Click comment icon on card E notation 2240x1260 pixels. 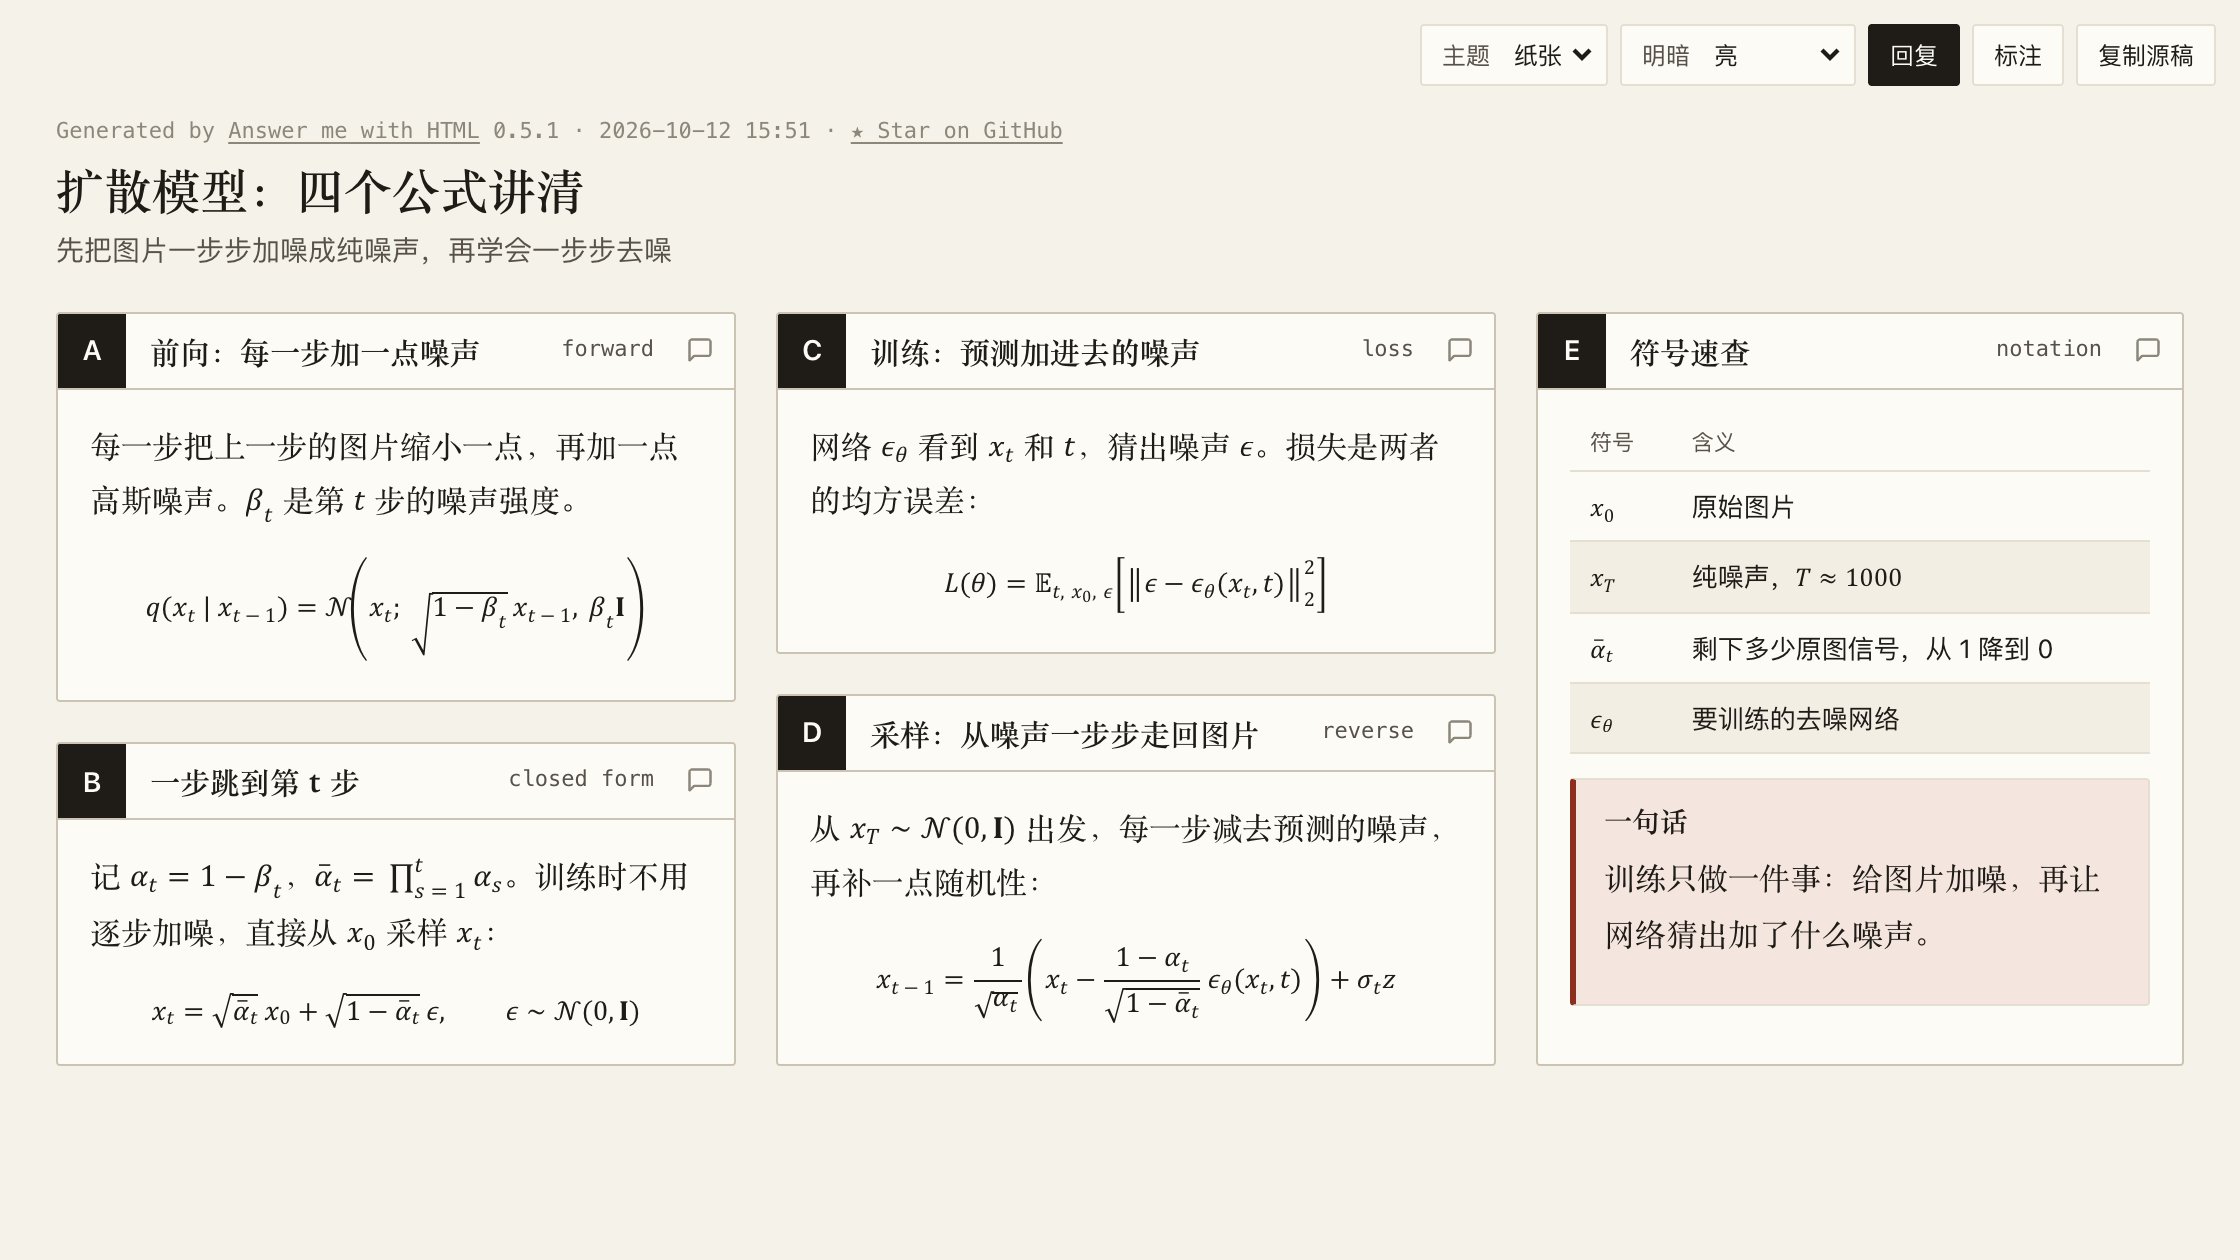point(2148,350)
